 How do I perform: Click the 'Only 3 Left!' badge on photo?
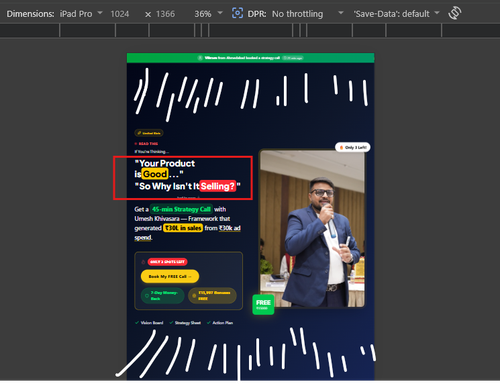click(353, 147)
